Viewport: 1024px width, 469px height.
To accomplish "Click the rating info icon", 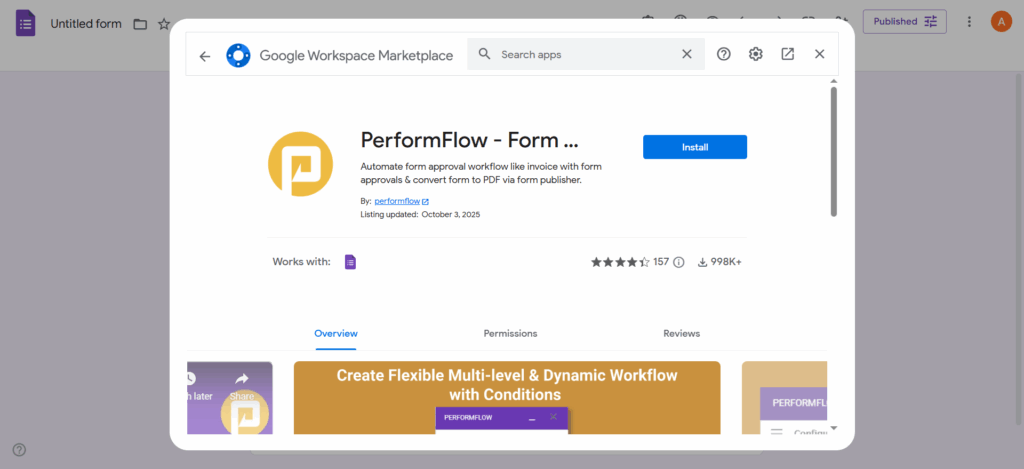I will coord(679,262).
